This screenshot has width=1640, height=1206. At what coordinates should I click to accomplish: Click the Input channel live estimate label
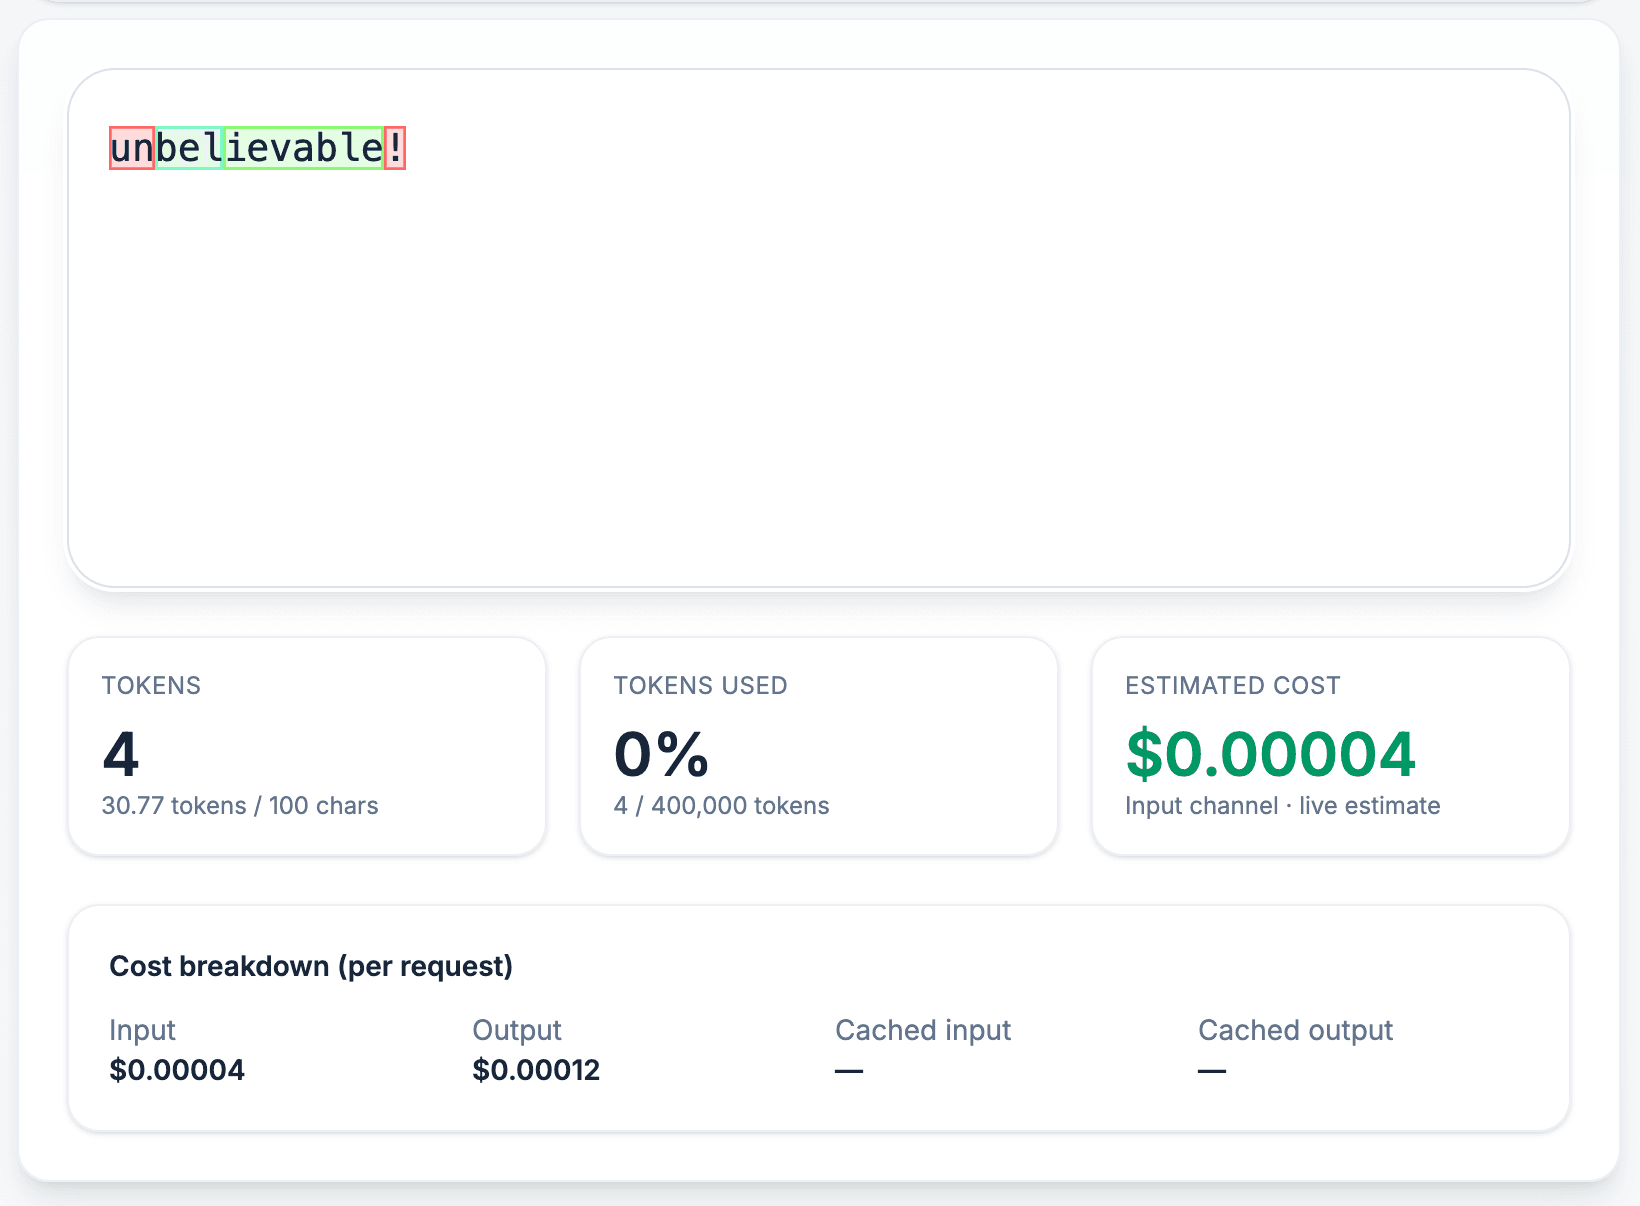[x=1282, y=805]
